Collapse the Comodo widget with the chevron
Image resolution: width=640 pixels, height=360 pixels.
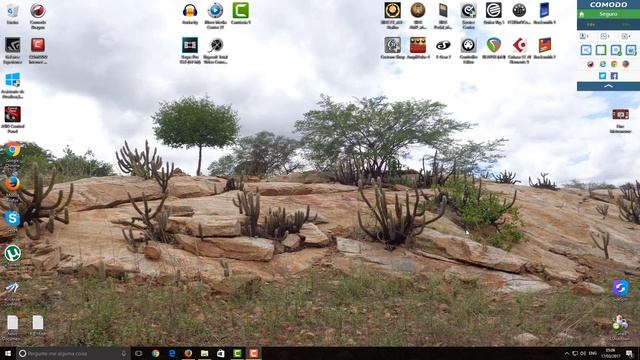[x=608, y=86]
